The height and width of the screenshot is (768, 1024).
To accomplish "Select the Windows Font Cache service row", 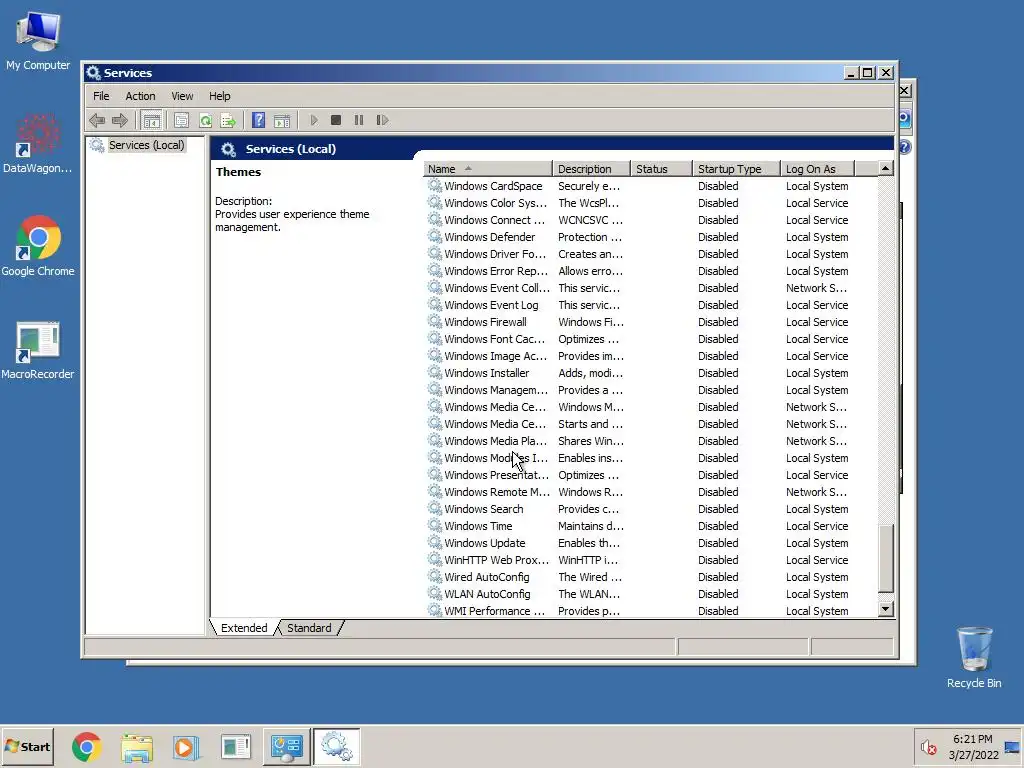I will click(650, 339).
